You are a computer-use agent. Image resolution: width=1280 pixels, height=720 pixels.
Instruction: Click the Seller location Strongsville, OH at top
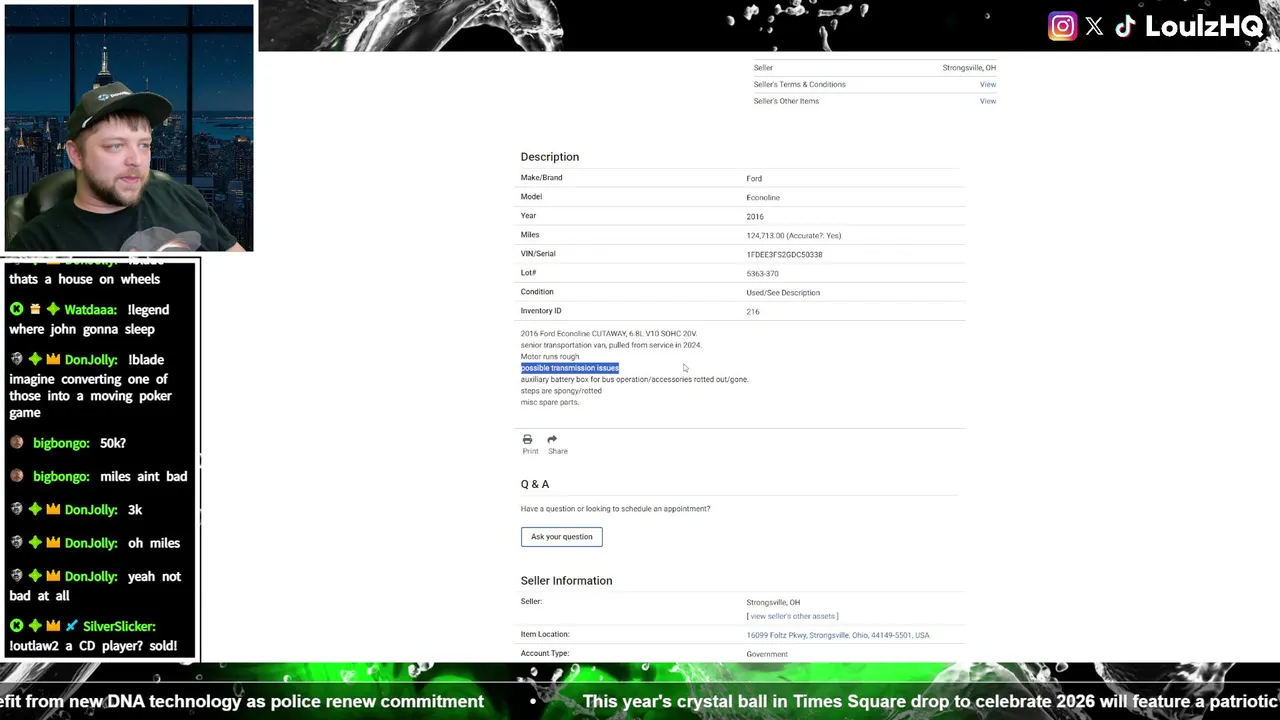(969, 68)
